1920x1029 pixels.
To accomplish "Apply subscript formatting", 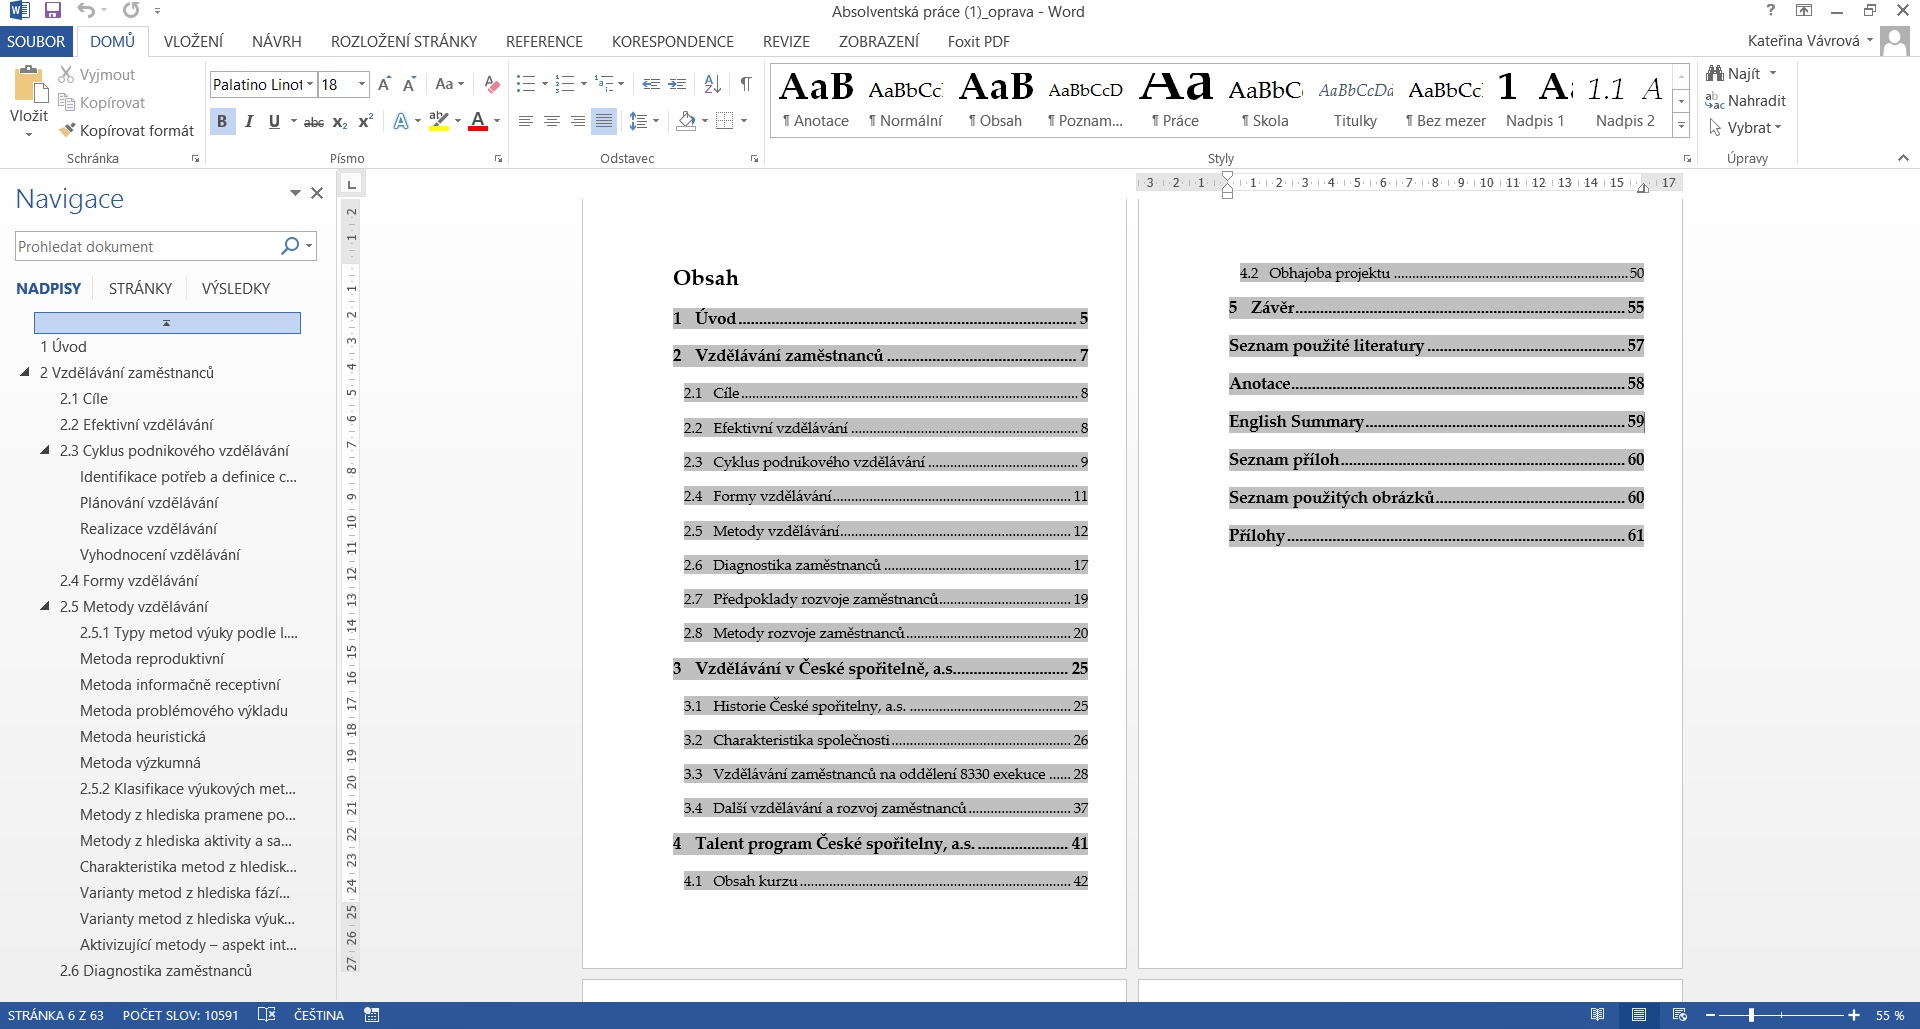I will pyautogui.click(x=340, y=122).
